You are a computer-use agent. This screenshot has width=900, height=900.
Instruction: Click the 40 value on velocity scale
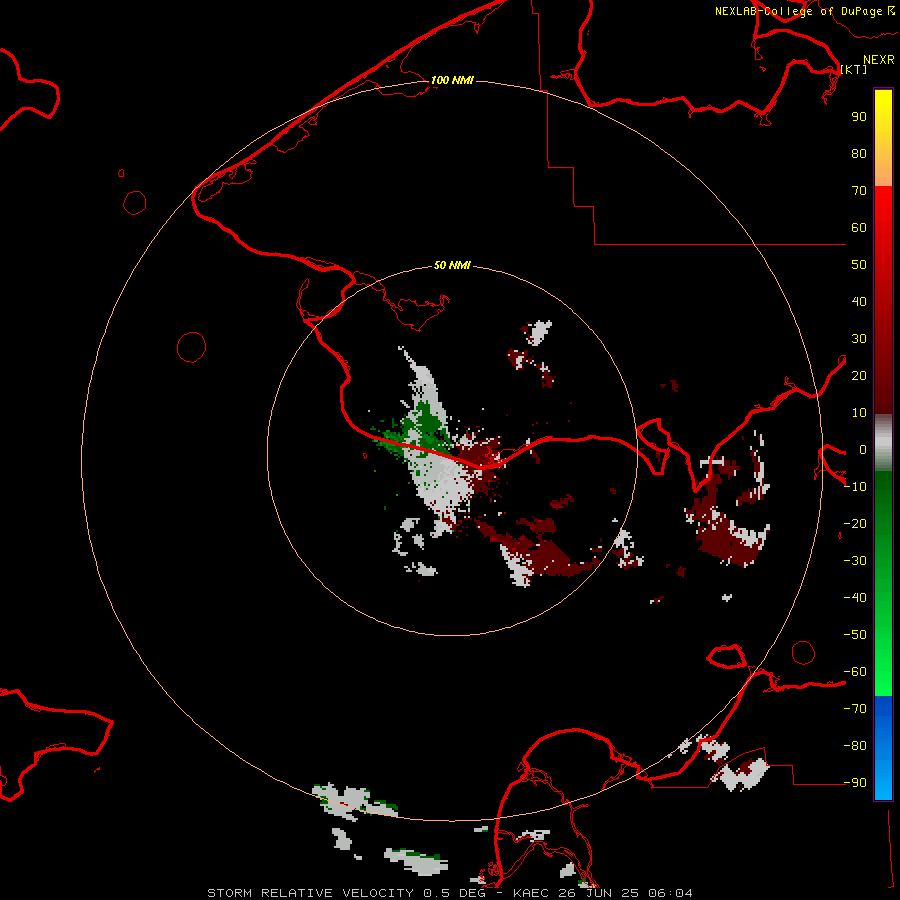[859, 302]
